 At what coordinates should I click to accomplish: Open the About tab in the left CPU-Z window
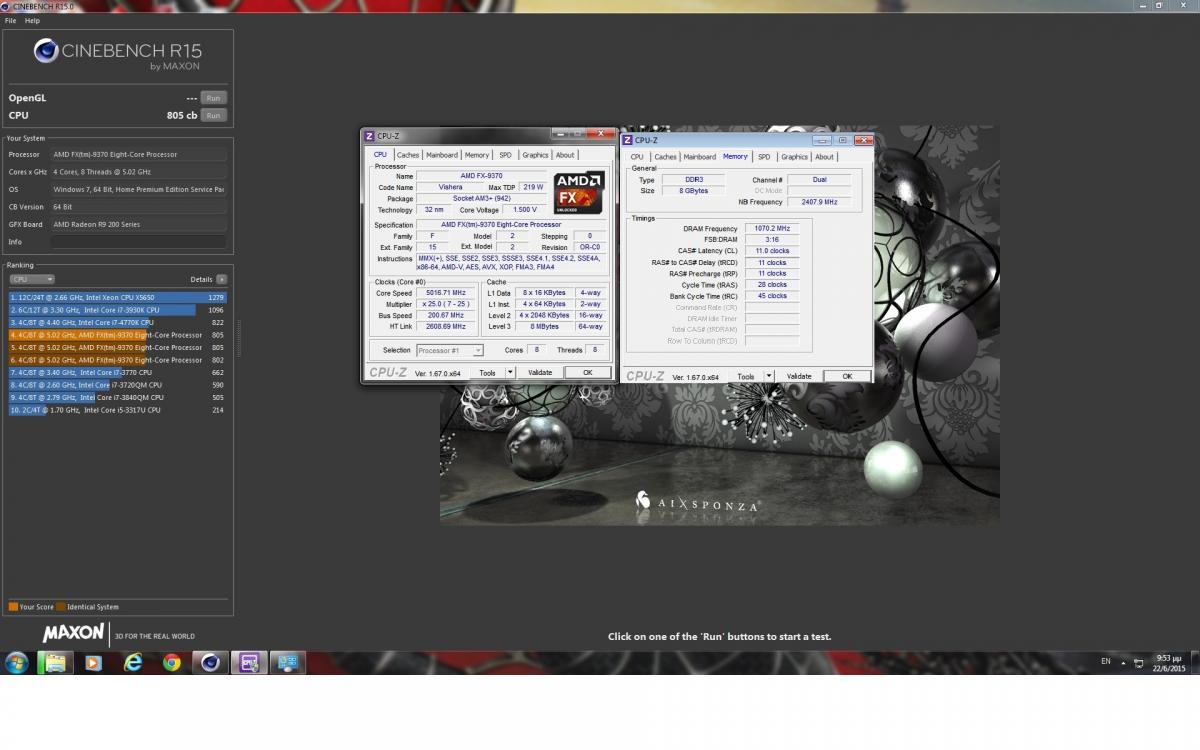[565, 155]
